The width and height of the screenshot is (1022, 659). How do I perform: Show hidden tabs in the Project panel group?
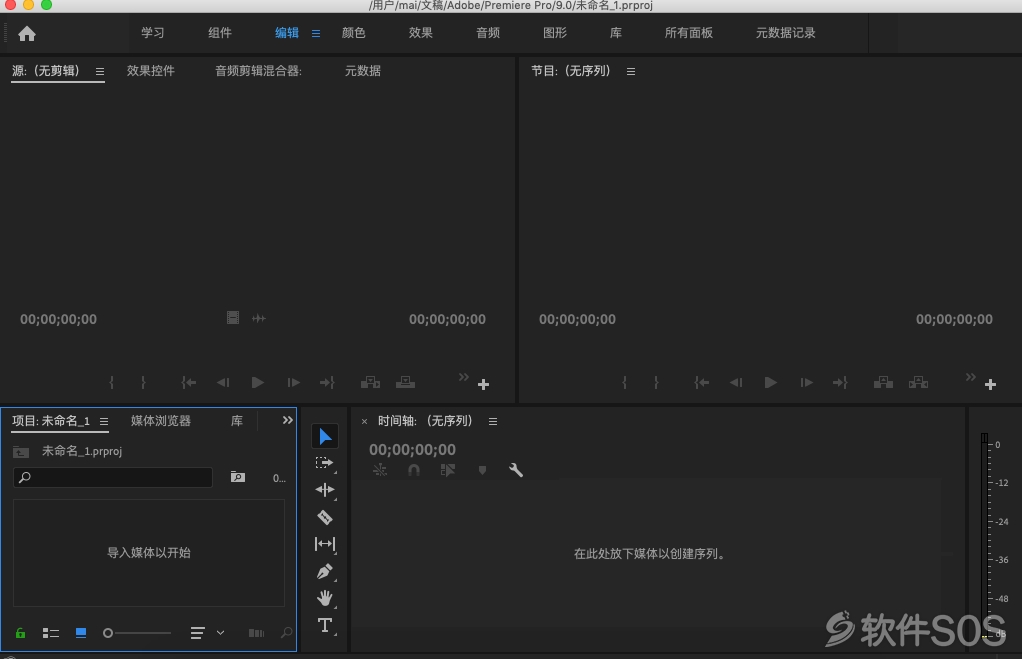tap(287, 420)
